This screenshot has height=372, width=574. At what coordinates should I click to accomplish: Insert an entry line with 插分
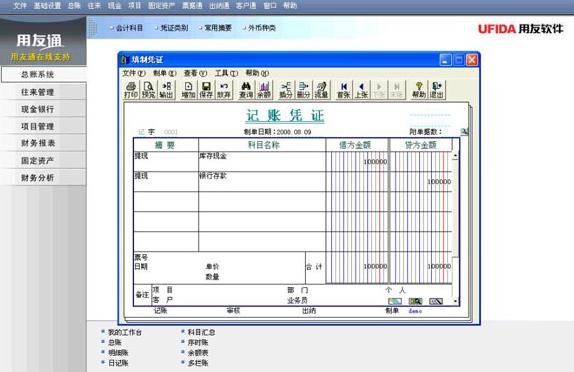point(286,90)
